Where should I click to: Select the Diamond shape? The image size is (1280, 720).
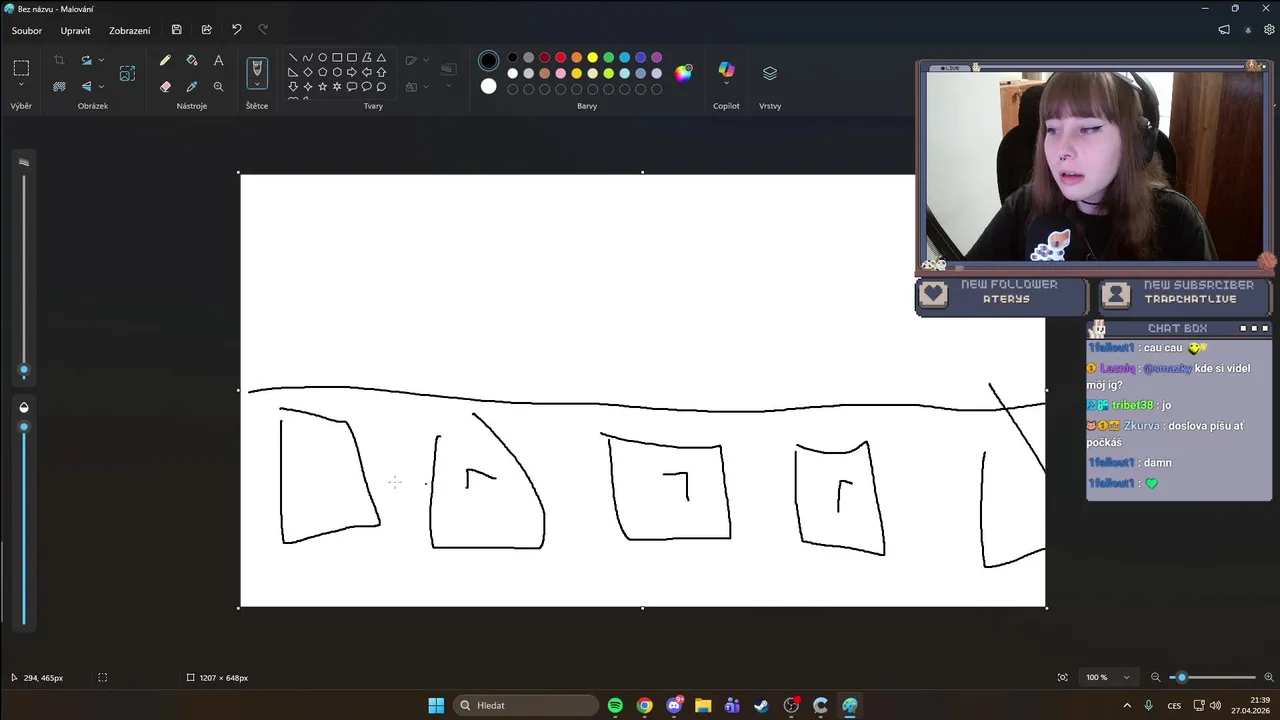tap(307, 72)
